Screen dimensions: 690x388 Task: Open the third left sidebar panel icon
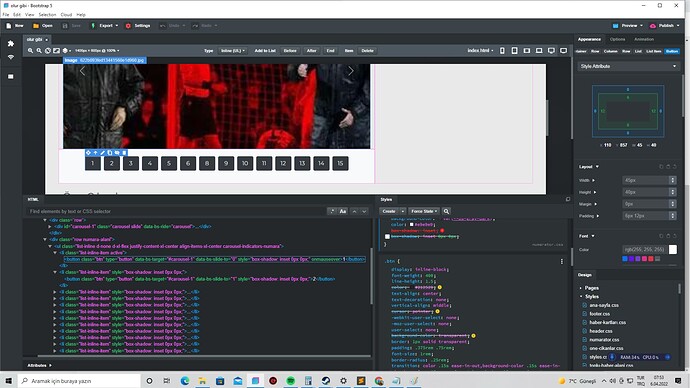click(x=11, y=77)
